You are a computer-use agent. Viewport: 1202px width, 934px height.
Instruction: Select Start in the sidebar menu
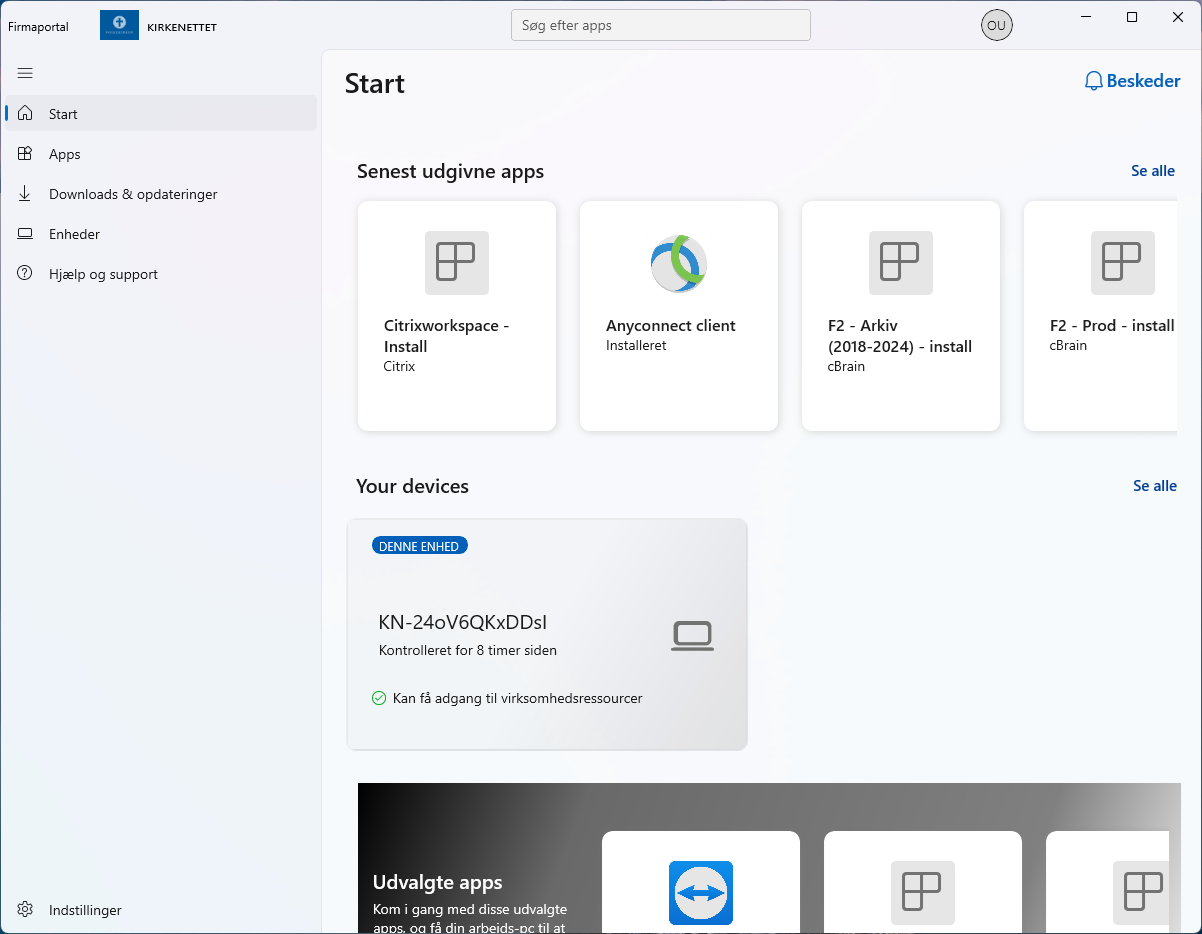[x=161, y=114]
